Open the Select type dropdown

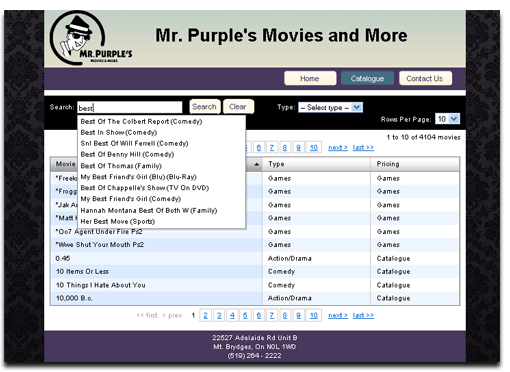[330, 108]
